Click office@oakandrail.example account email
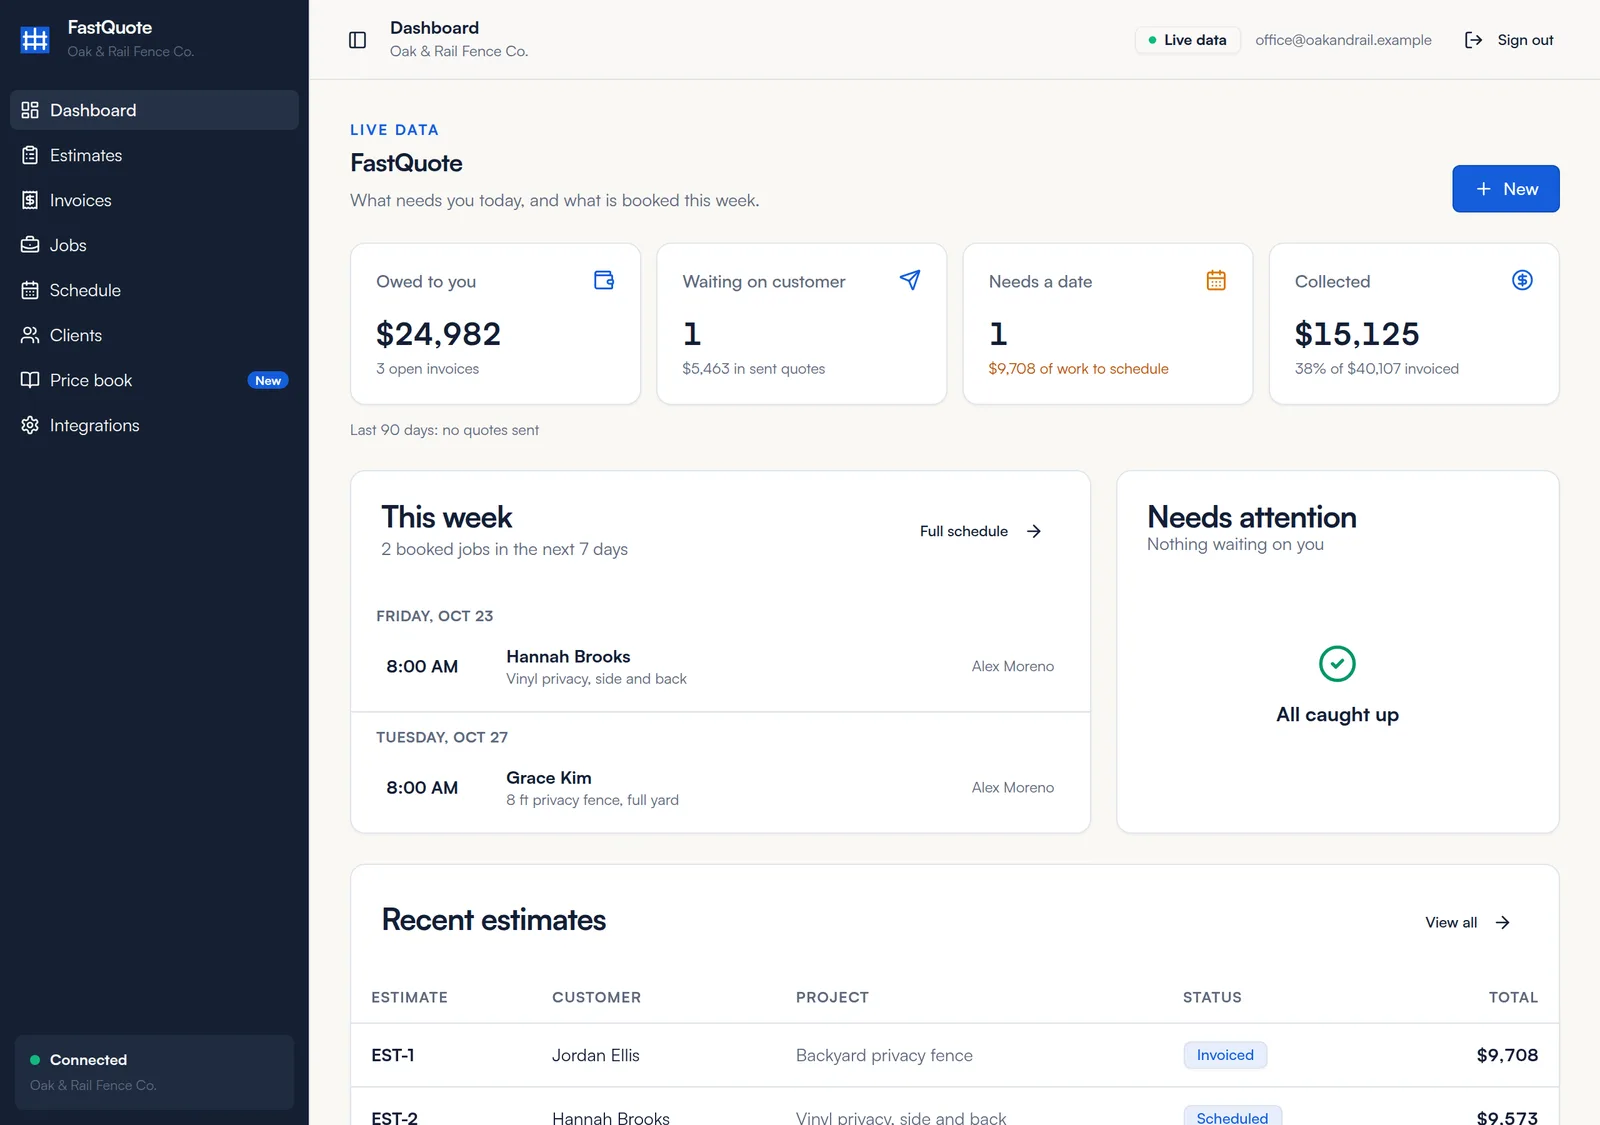The width and height of the screenshot is (1600, 1125). click(1343, 40)
